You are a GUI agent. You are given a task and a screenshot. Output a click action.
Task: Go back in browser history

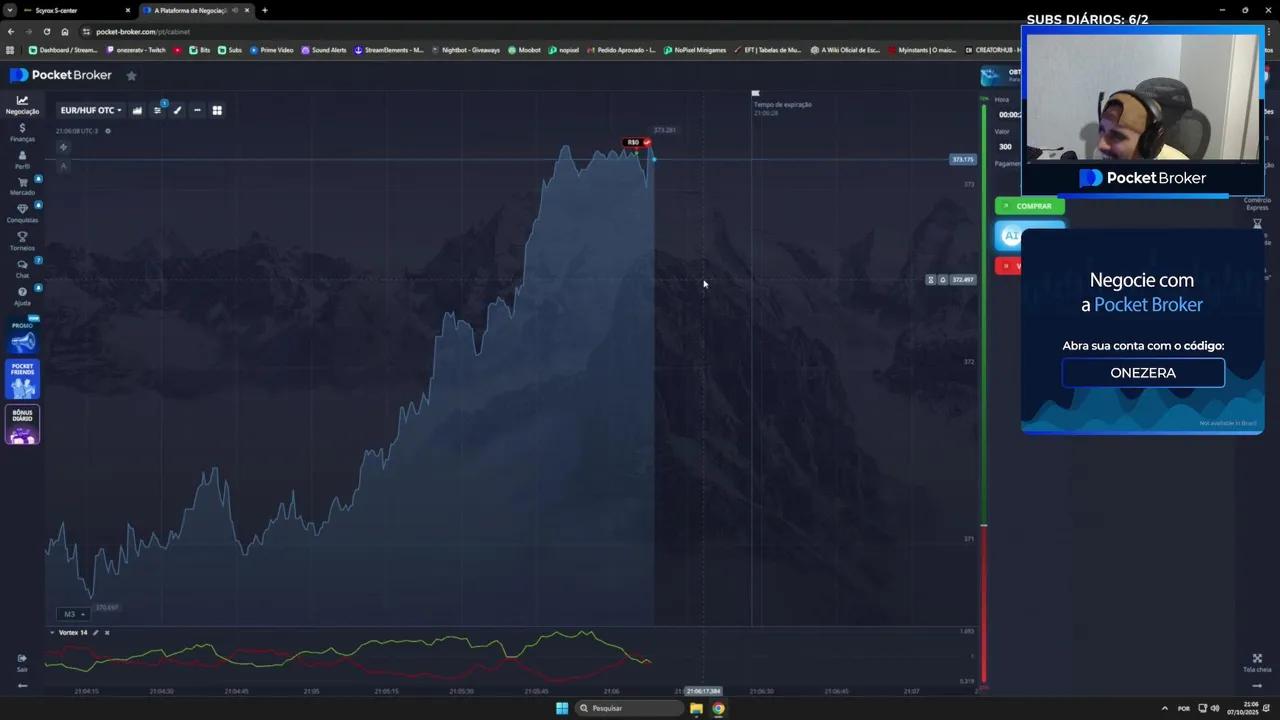coord(11,31)
